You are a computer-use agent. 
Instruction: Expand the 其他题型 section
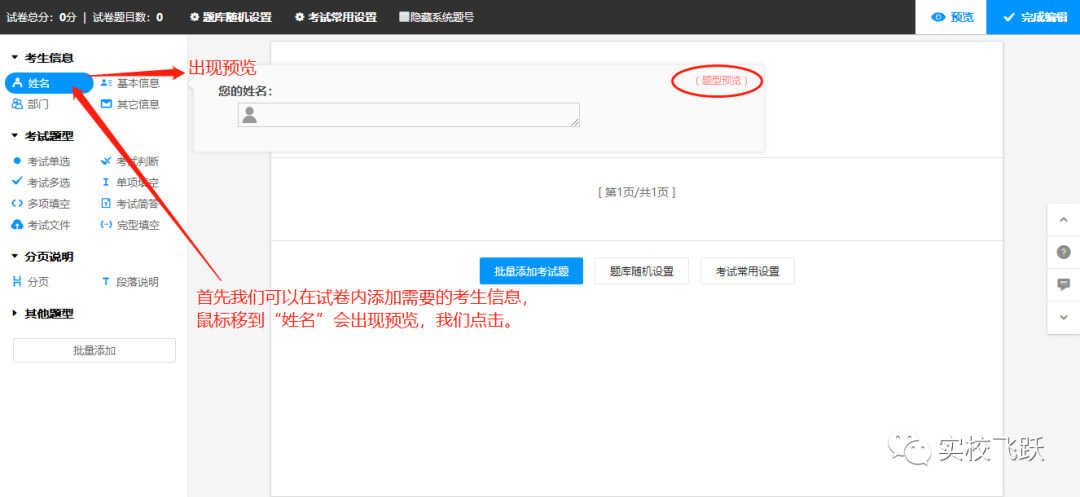click(x=43, y=314)
